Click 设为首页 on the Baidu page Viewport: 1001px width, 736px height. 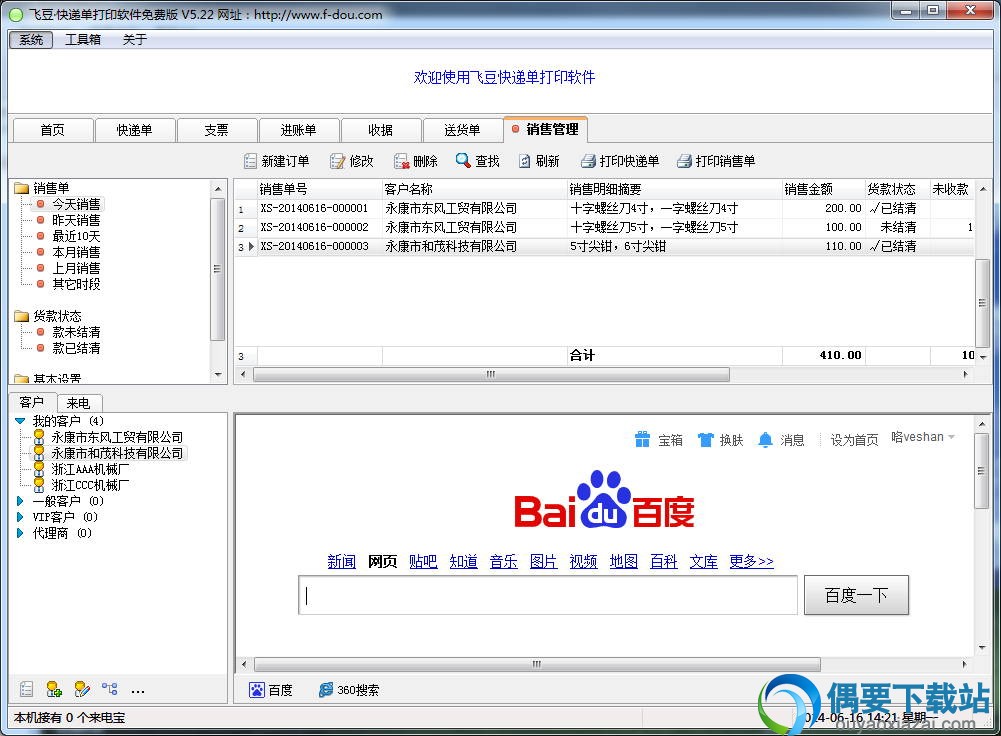click(x=854, y=440)
